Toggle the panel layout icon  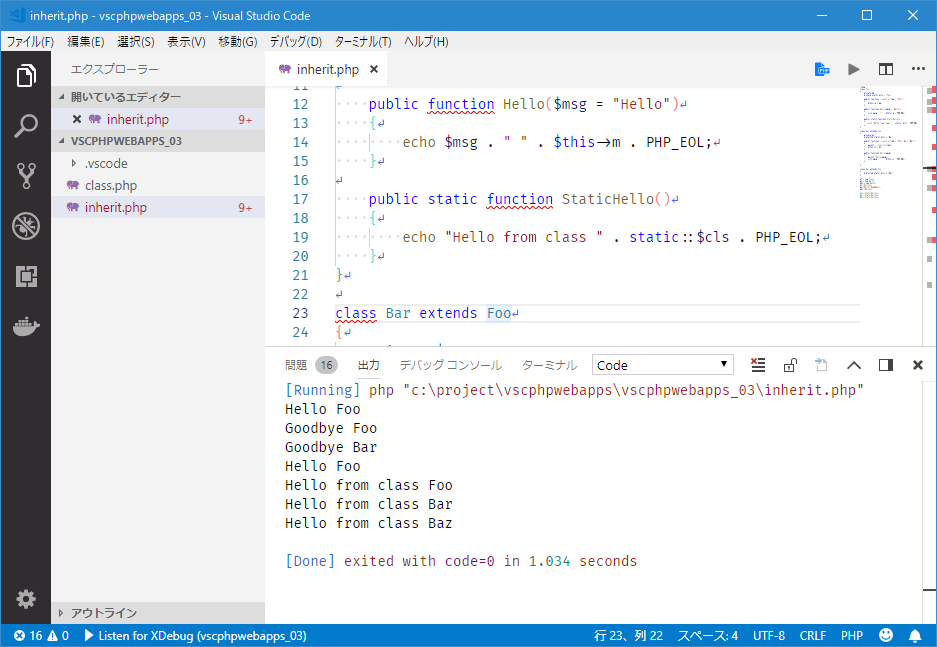(884, 364)
